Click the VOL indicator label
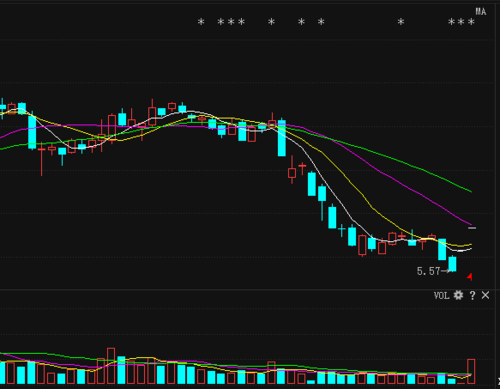Viewport: 500px width, 389px height. point(442,295)
